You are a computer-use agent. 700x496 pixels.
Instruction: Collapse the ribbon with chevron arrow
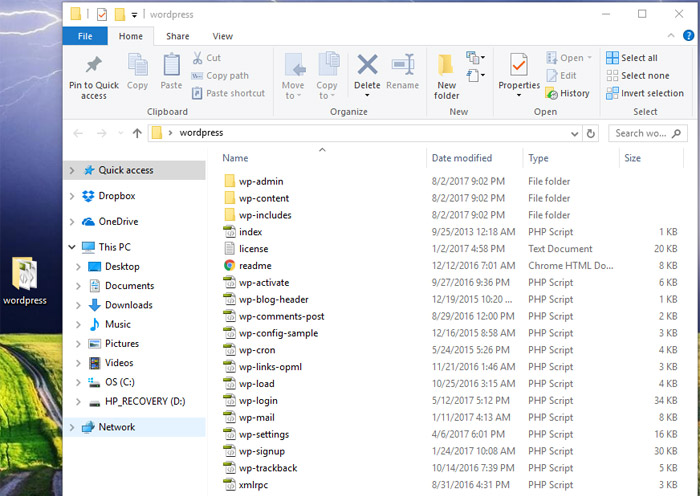pos(671,36)
